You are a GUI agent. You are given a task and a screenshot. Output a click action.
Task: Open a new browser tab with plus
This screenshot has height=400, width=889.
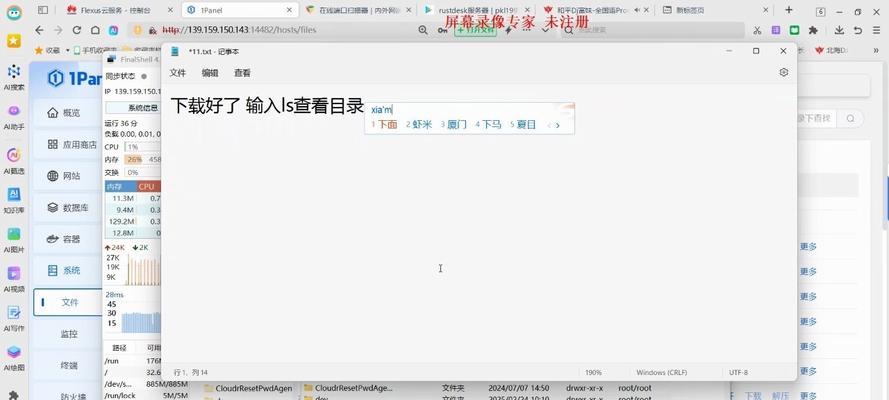789,10
